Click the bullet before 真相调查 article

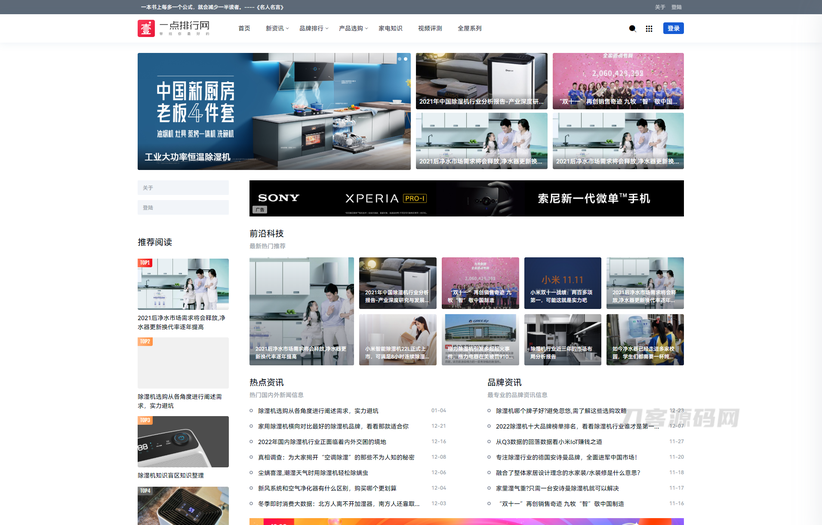coord(252,457)
